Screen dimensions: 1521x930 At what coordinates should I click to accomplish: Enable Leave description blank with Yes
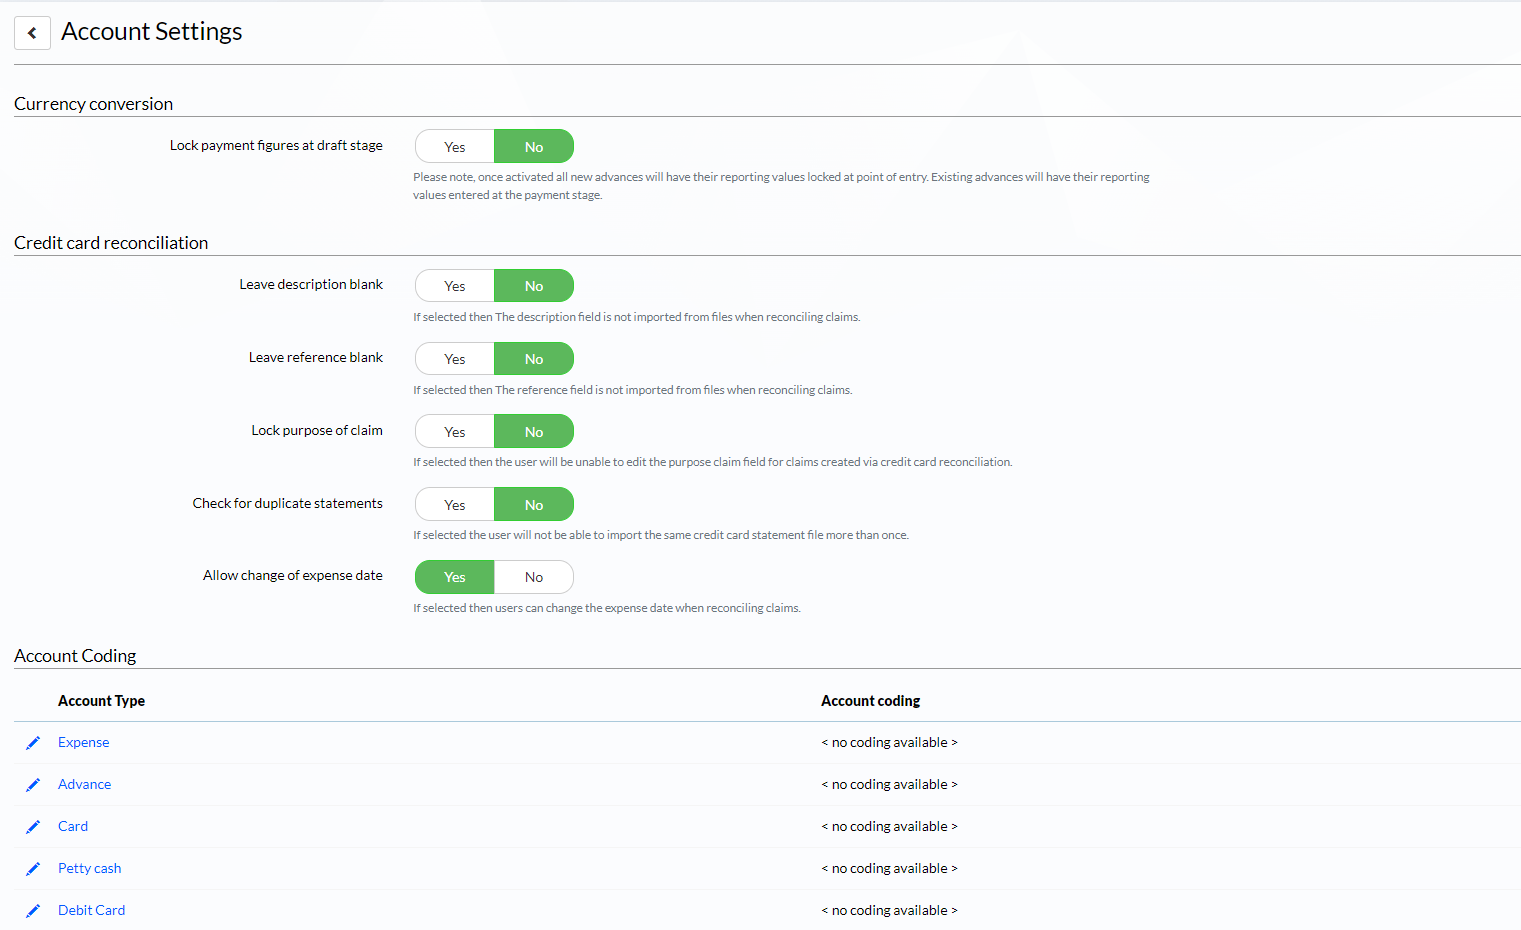pyautogui.click(x=455, y=286)
